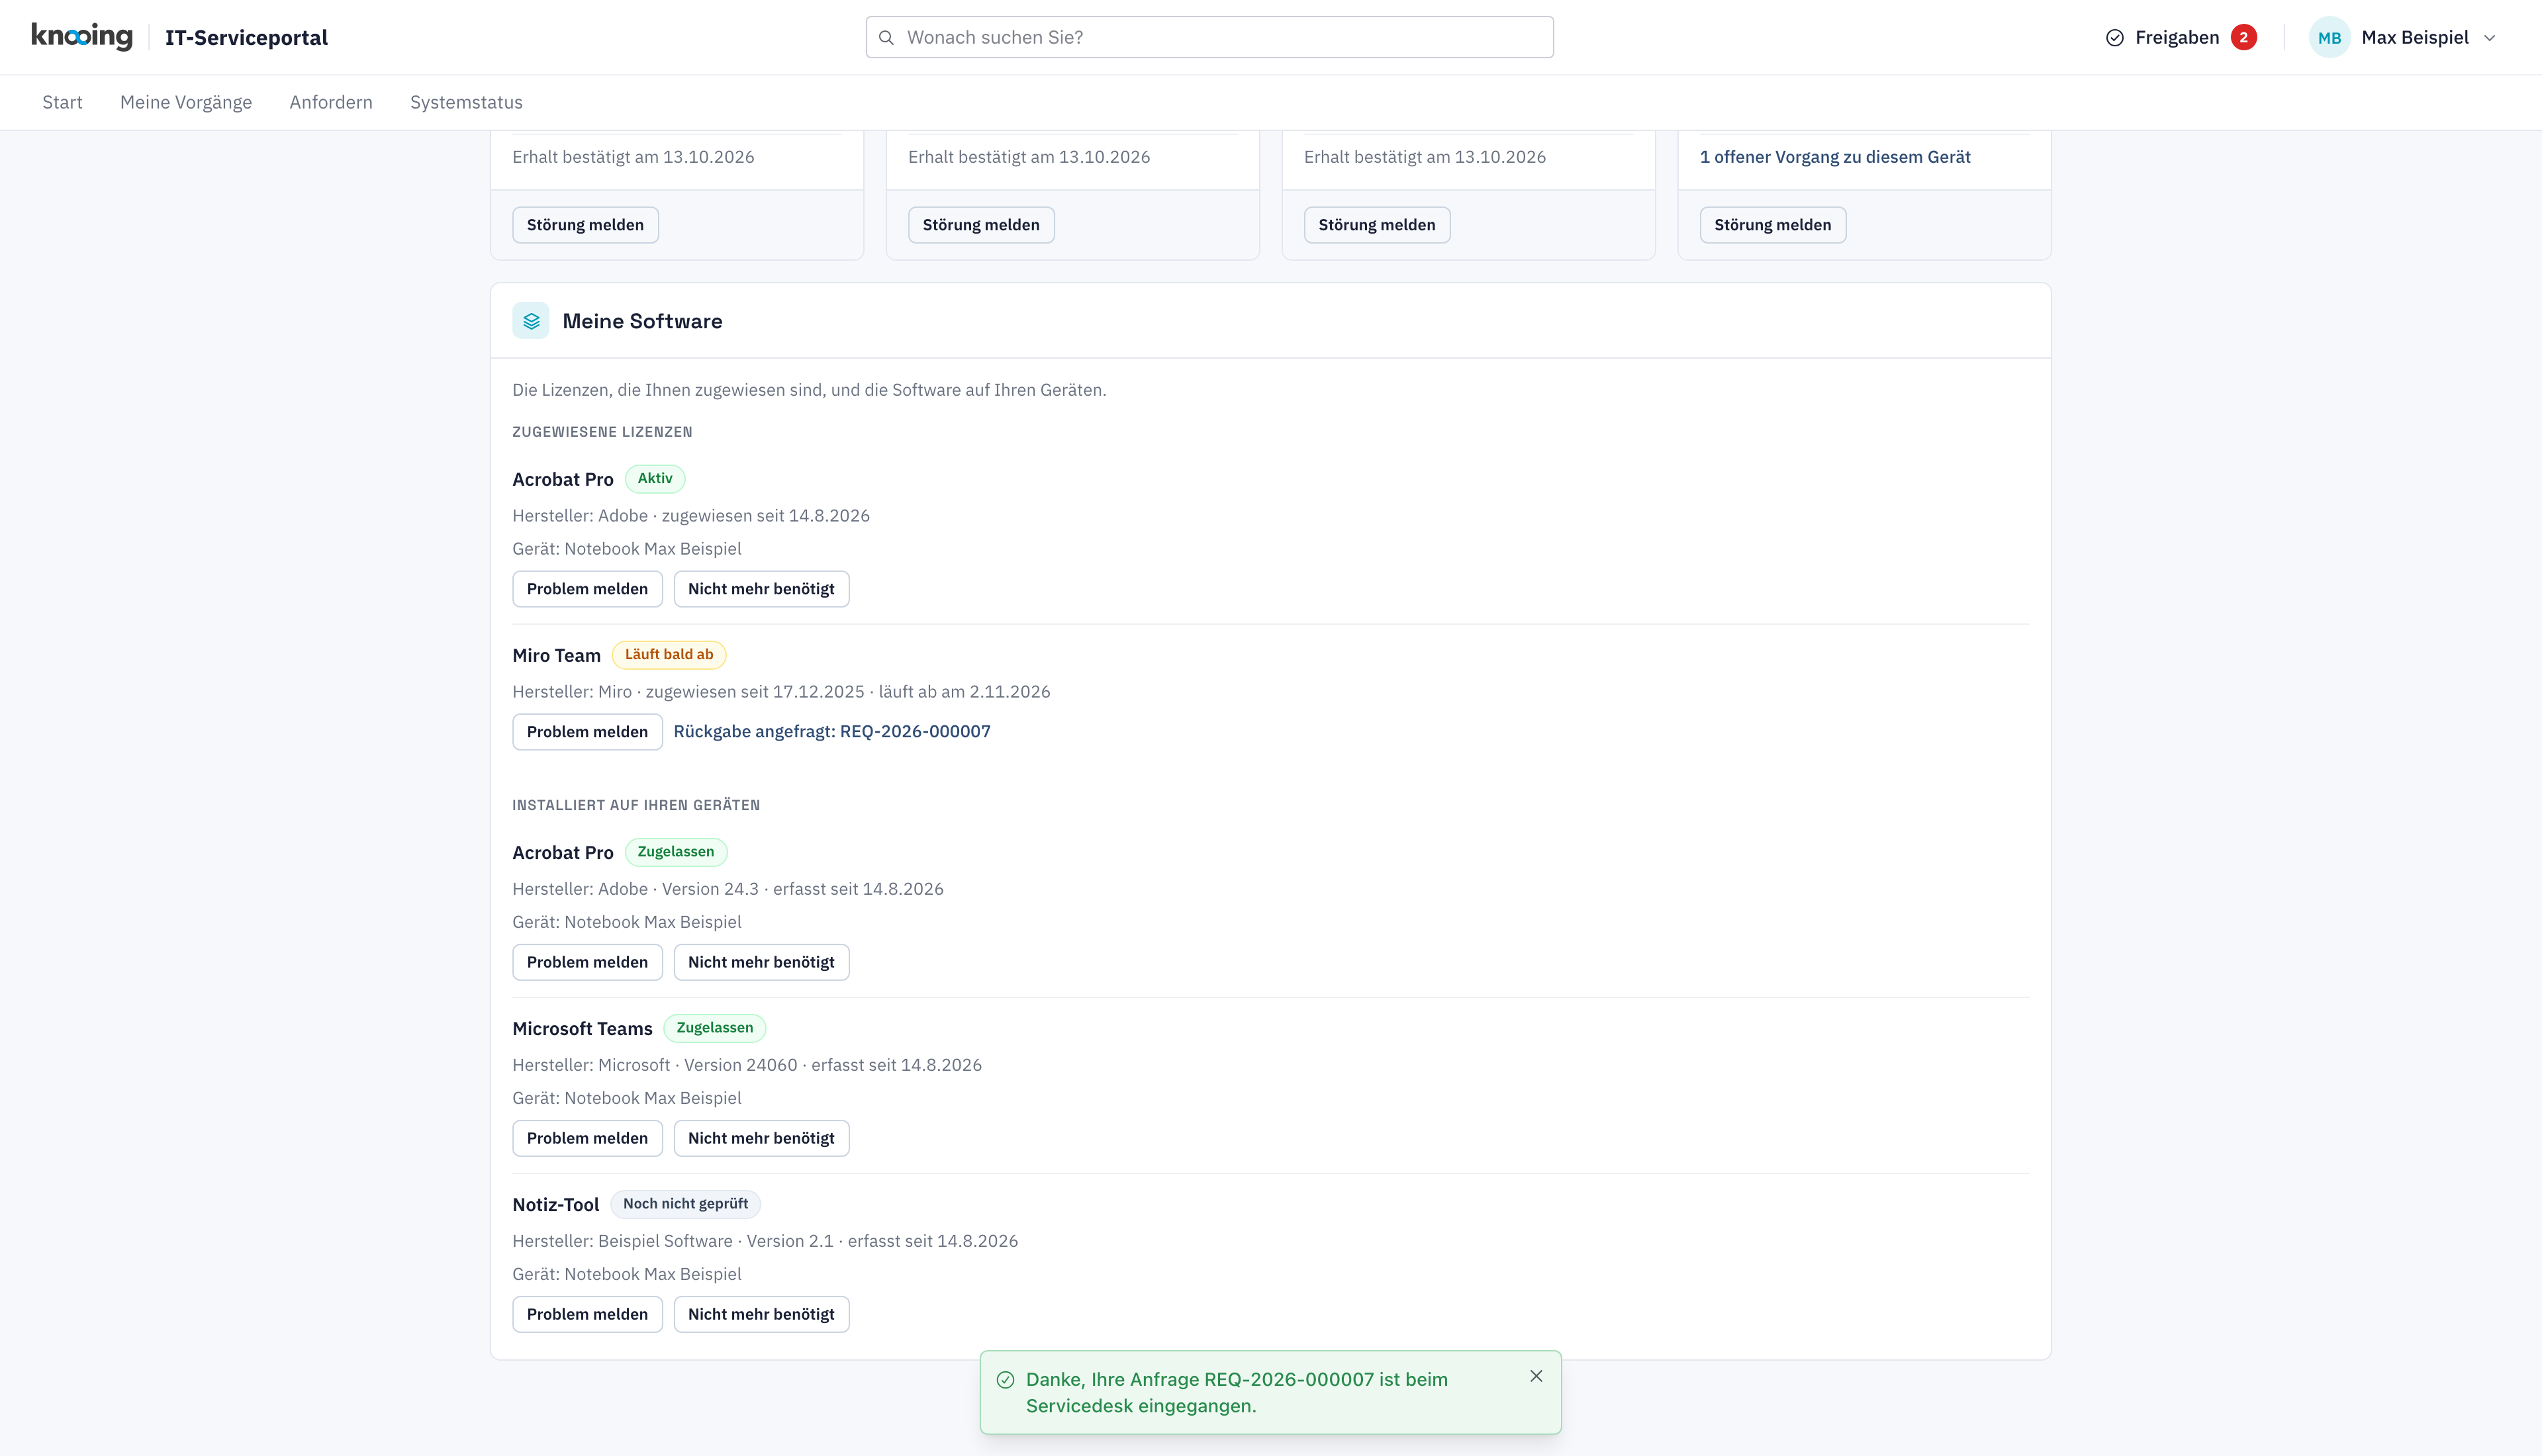Click the Miro Team license name
Screen dimensions: 2542x1456
tap(556, 655)
